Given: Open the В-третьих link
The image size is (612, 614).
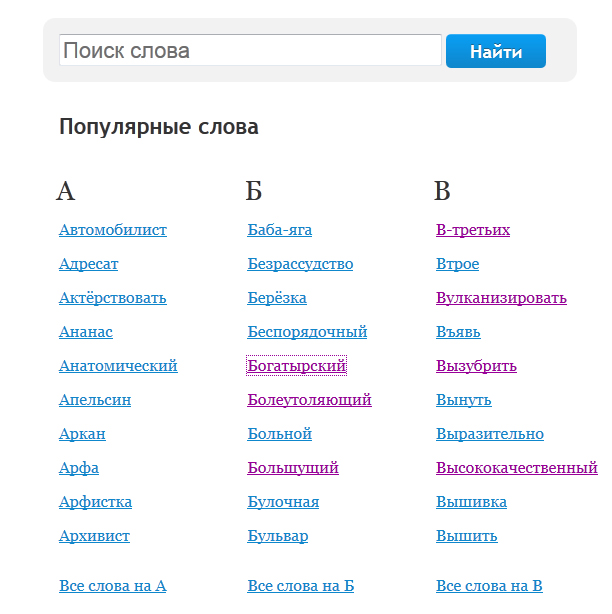Looking at the screenshot, I should point(473,230).
